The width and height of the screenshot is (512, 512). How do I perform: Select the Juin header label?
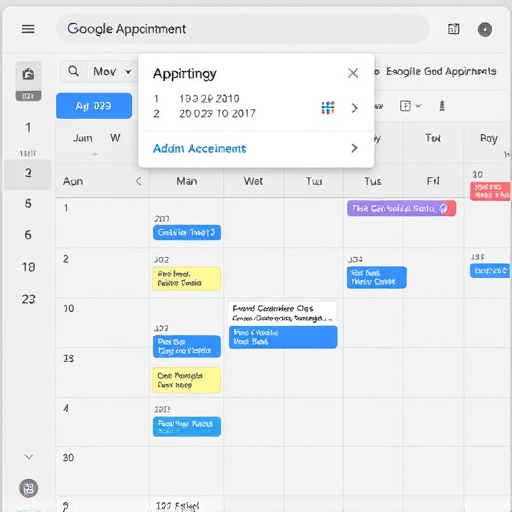point(83,138)
